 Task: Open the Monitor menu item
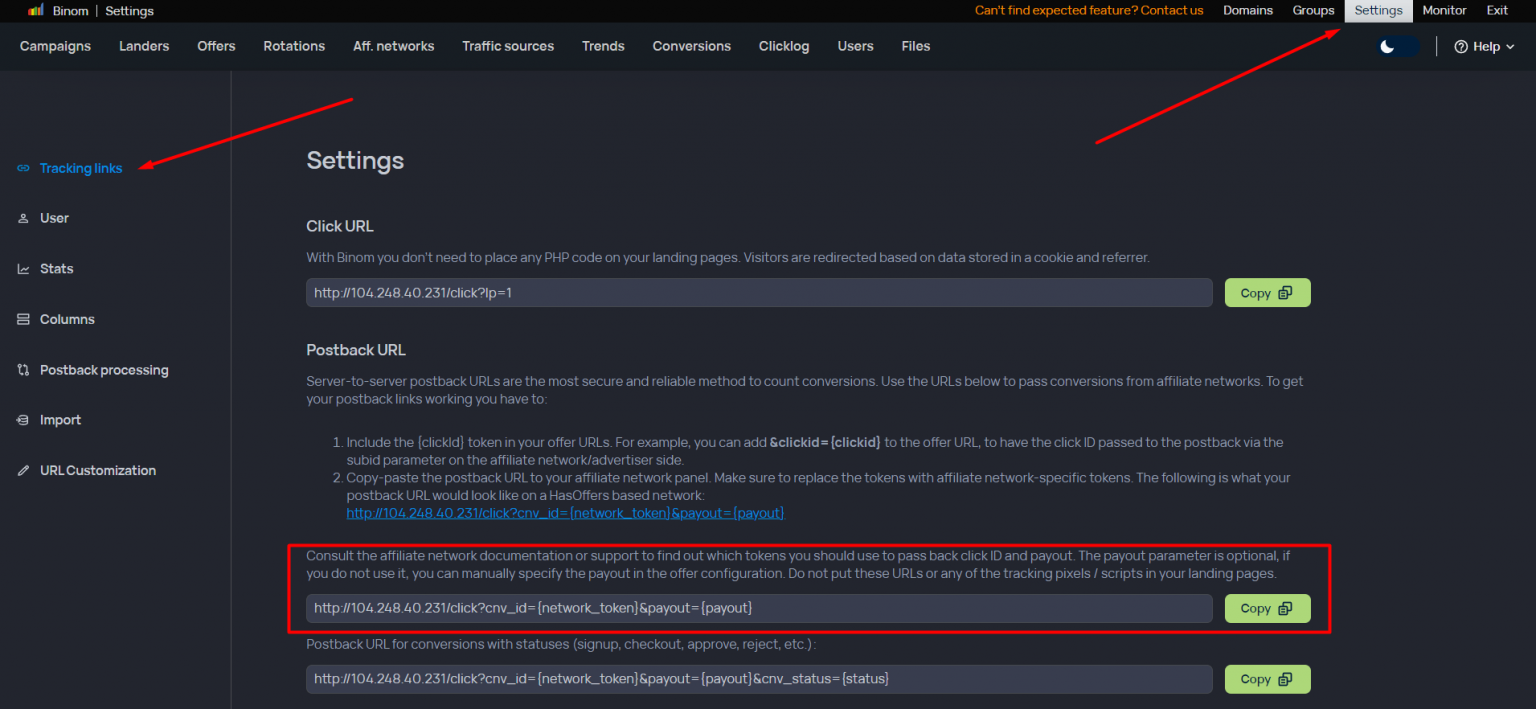tap(1444, 11)
